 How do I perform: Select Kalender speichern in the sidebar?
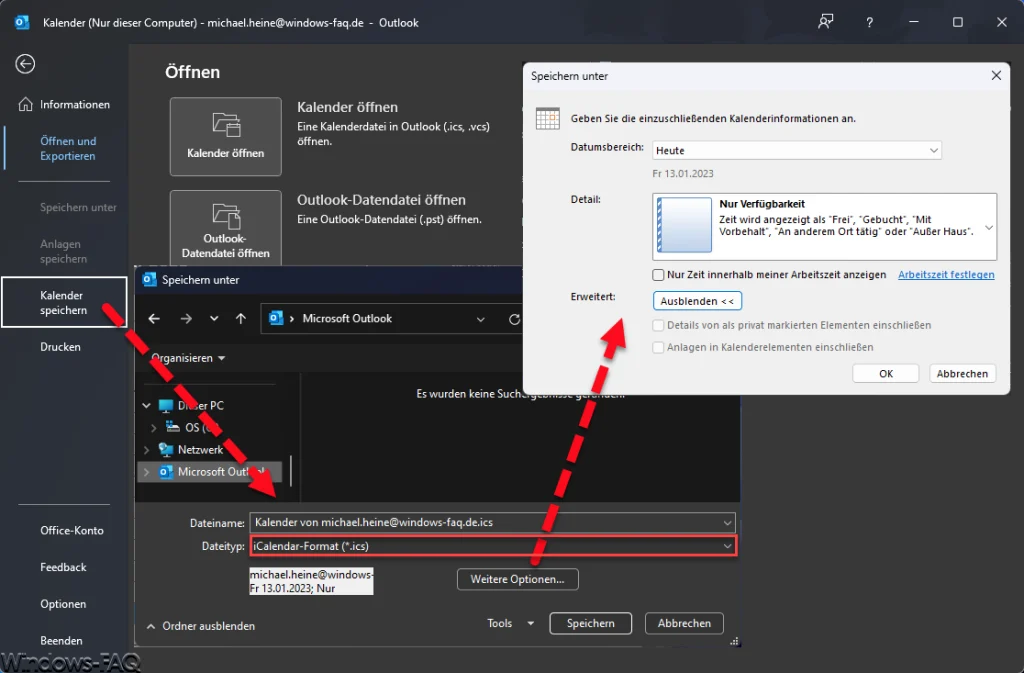64,302
